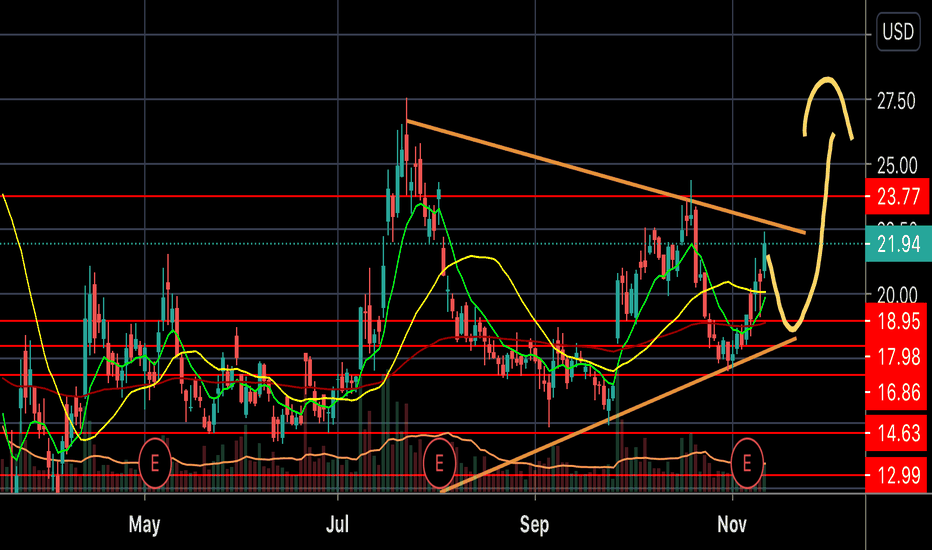
Task: Click the Jul label on time axis
Action: [338, 524]
